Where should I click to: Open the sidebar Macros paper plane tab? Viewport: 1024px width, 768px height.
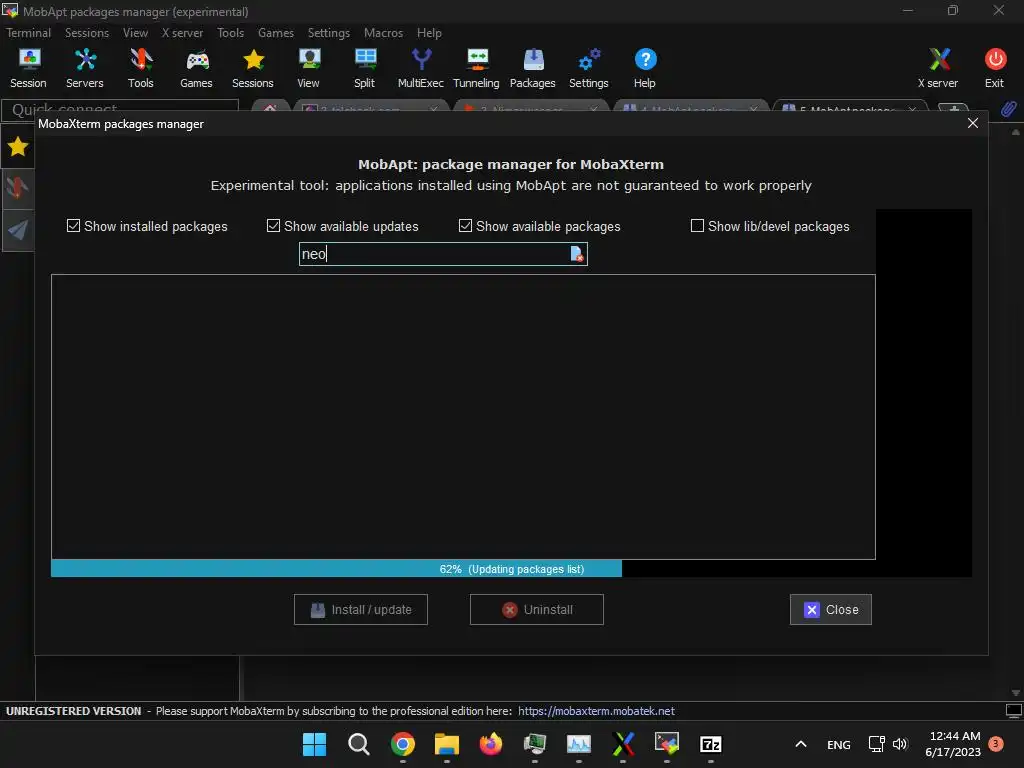[18, 229]
